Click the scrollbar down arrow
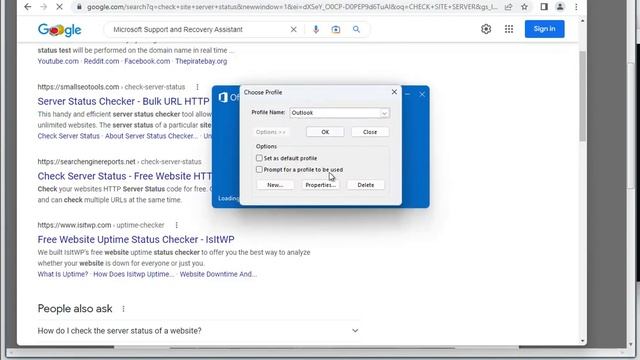640x360 pixels. tap(582, 341)
